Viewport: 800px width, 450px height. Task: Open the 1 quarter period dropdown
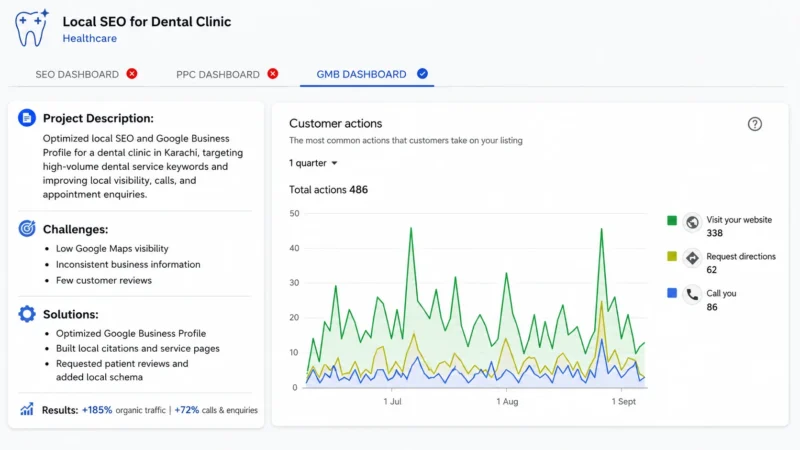313,163
